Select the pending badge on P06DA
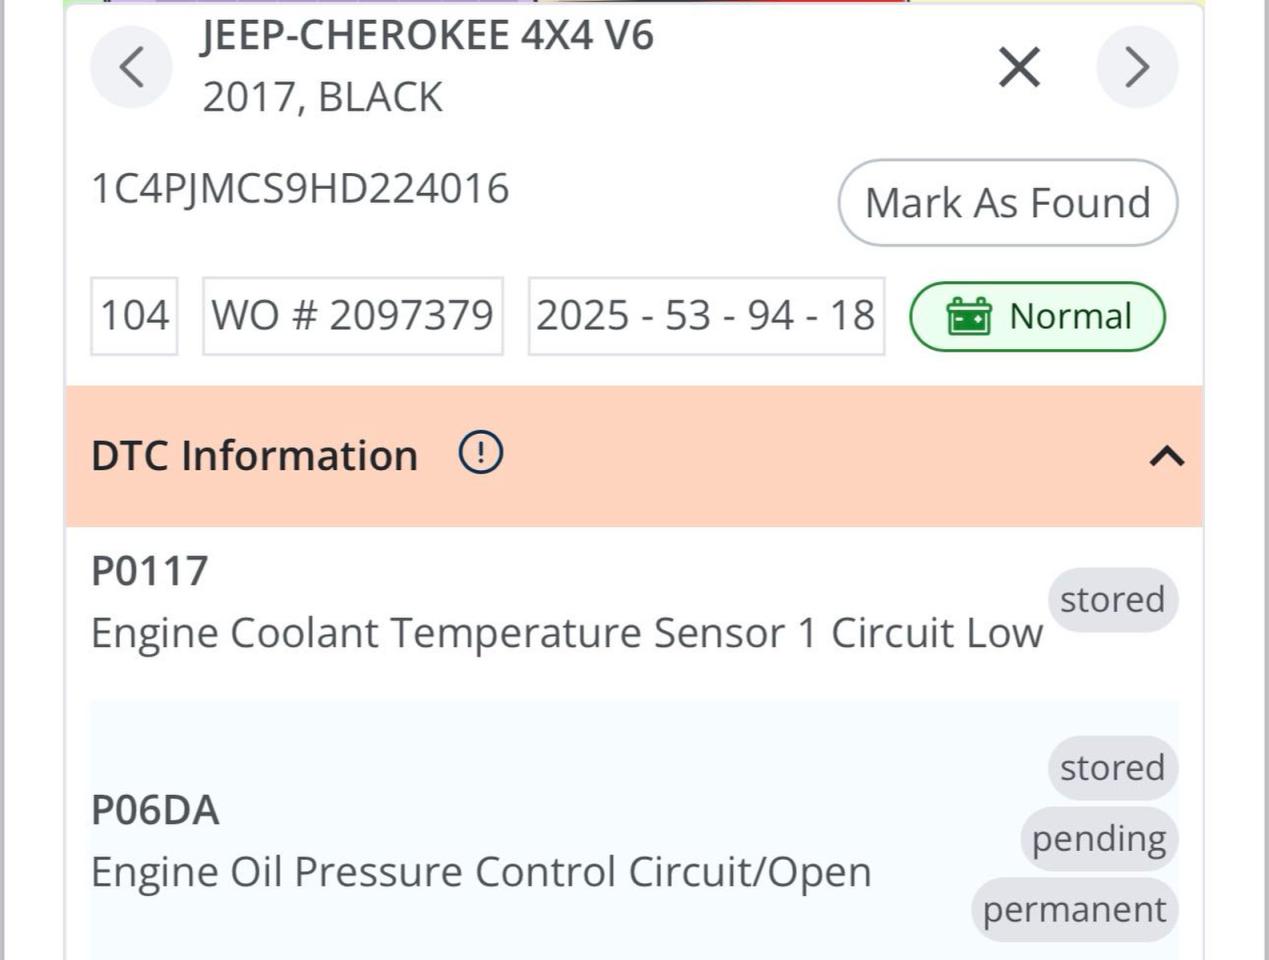The height and width of the screenshot is (960, 1269). pyautogui.click(x=1097, y=838)
